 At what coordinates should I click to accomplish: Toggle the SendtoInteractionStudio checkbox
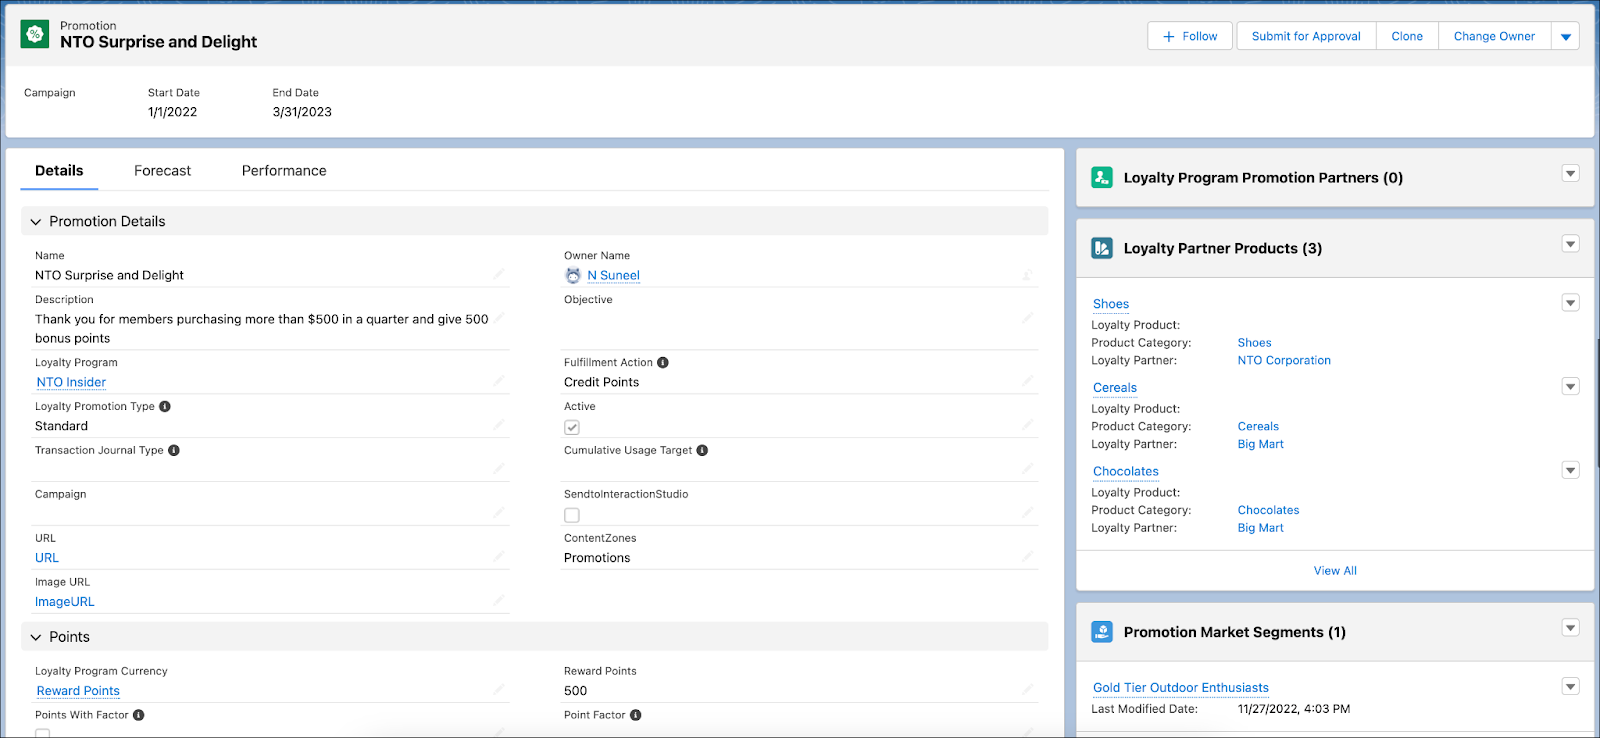pyautogui.click(x=572, y=515)
